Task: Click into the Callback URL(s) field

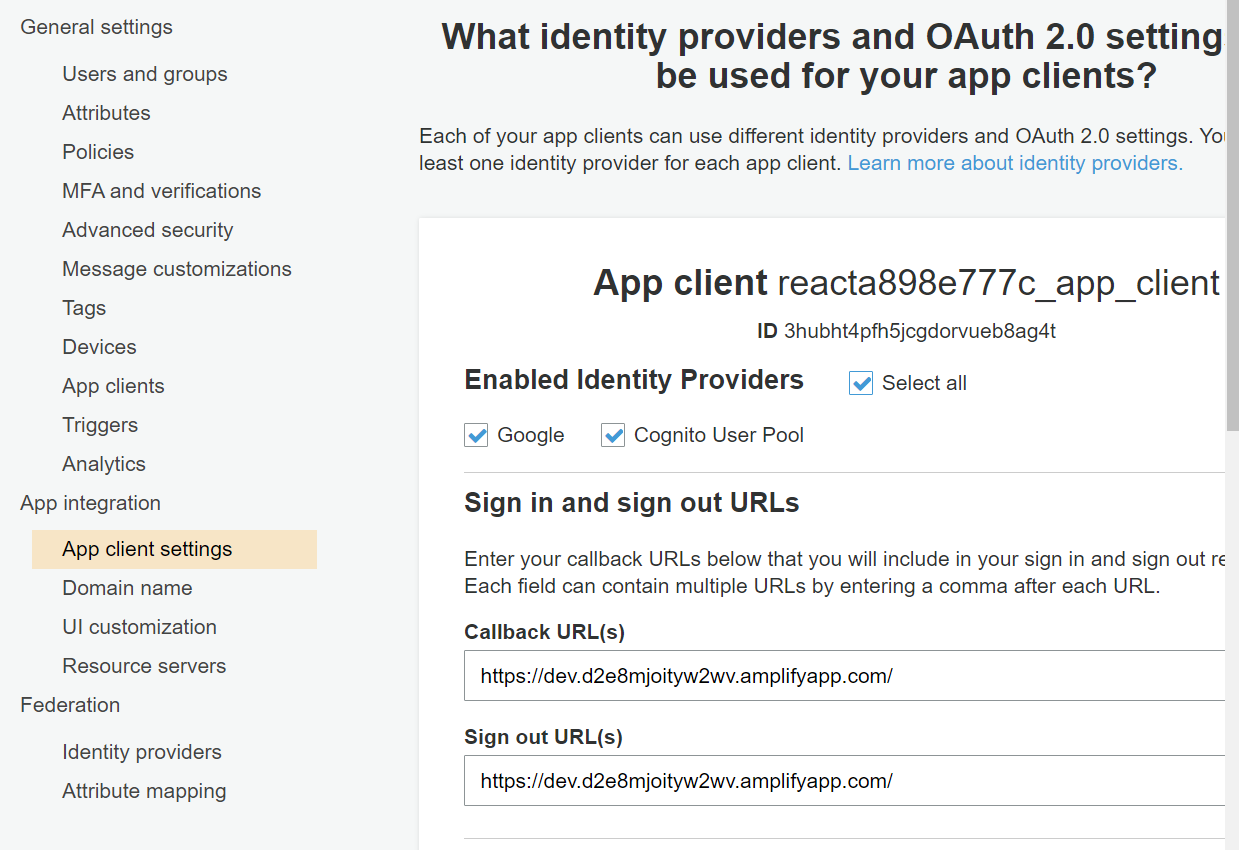Action: point(845,676)
